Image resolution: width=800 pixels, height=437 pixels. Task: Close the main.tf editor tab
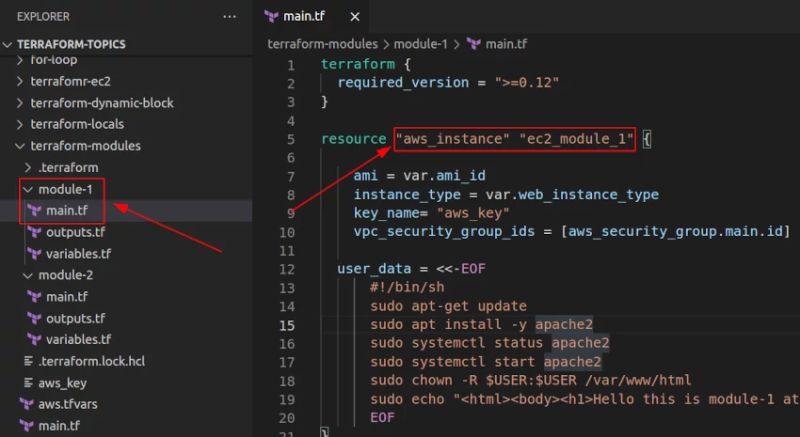point(355,17)
